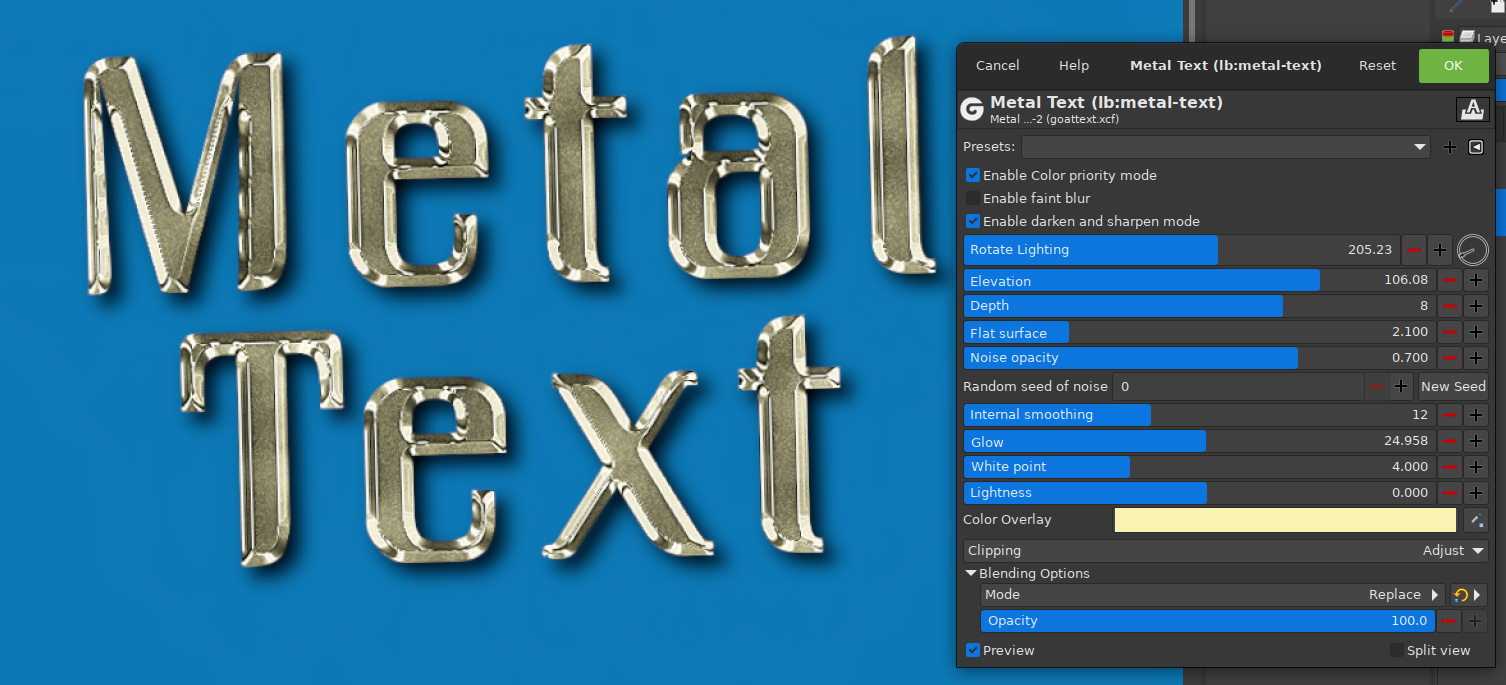Increase Rotate Lighting with plus button
The image size is (1506, 685).
click(x=1440, y=250)
